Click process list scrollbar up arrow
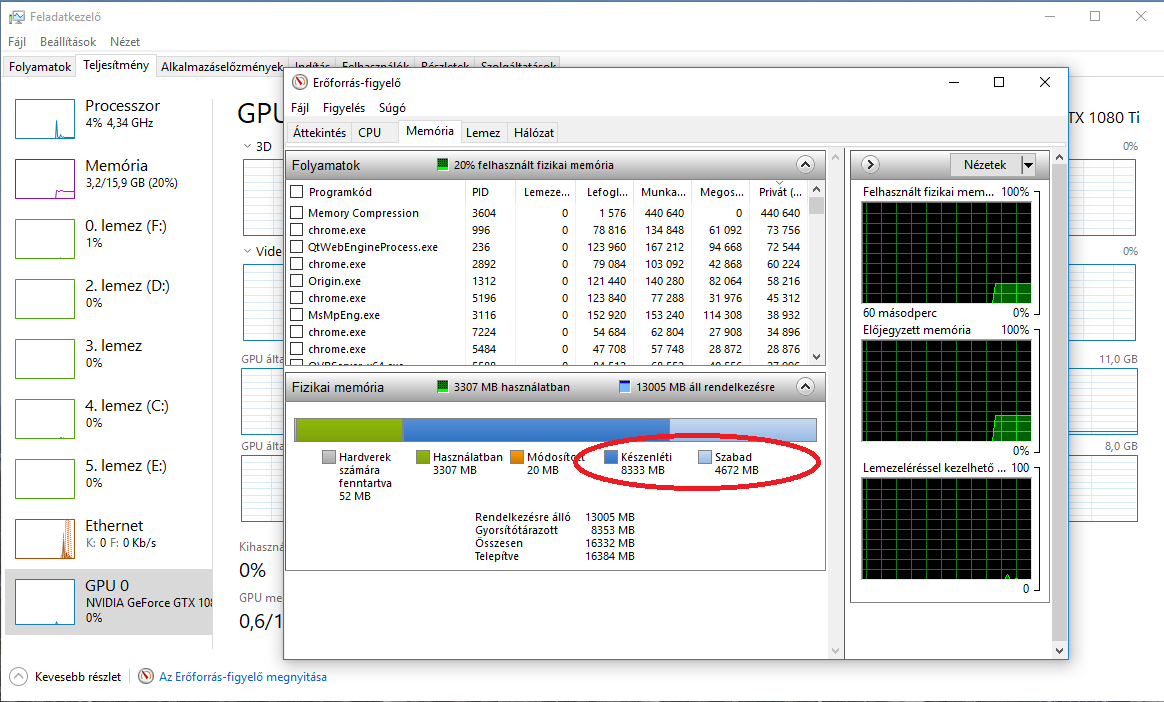The image size is (1164, 702). coord(817,189)
